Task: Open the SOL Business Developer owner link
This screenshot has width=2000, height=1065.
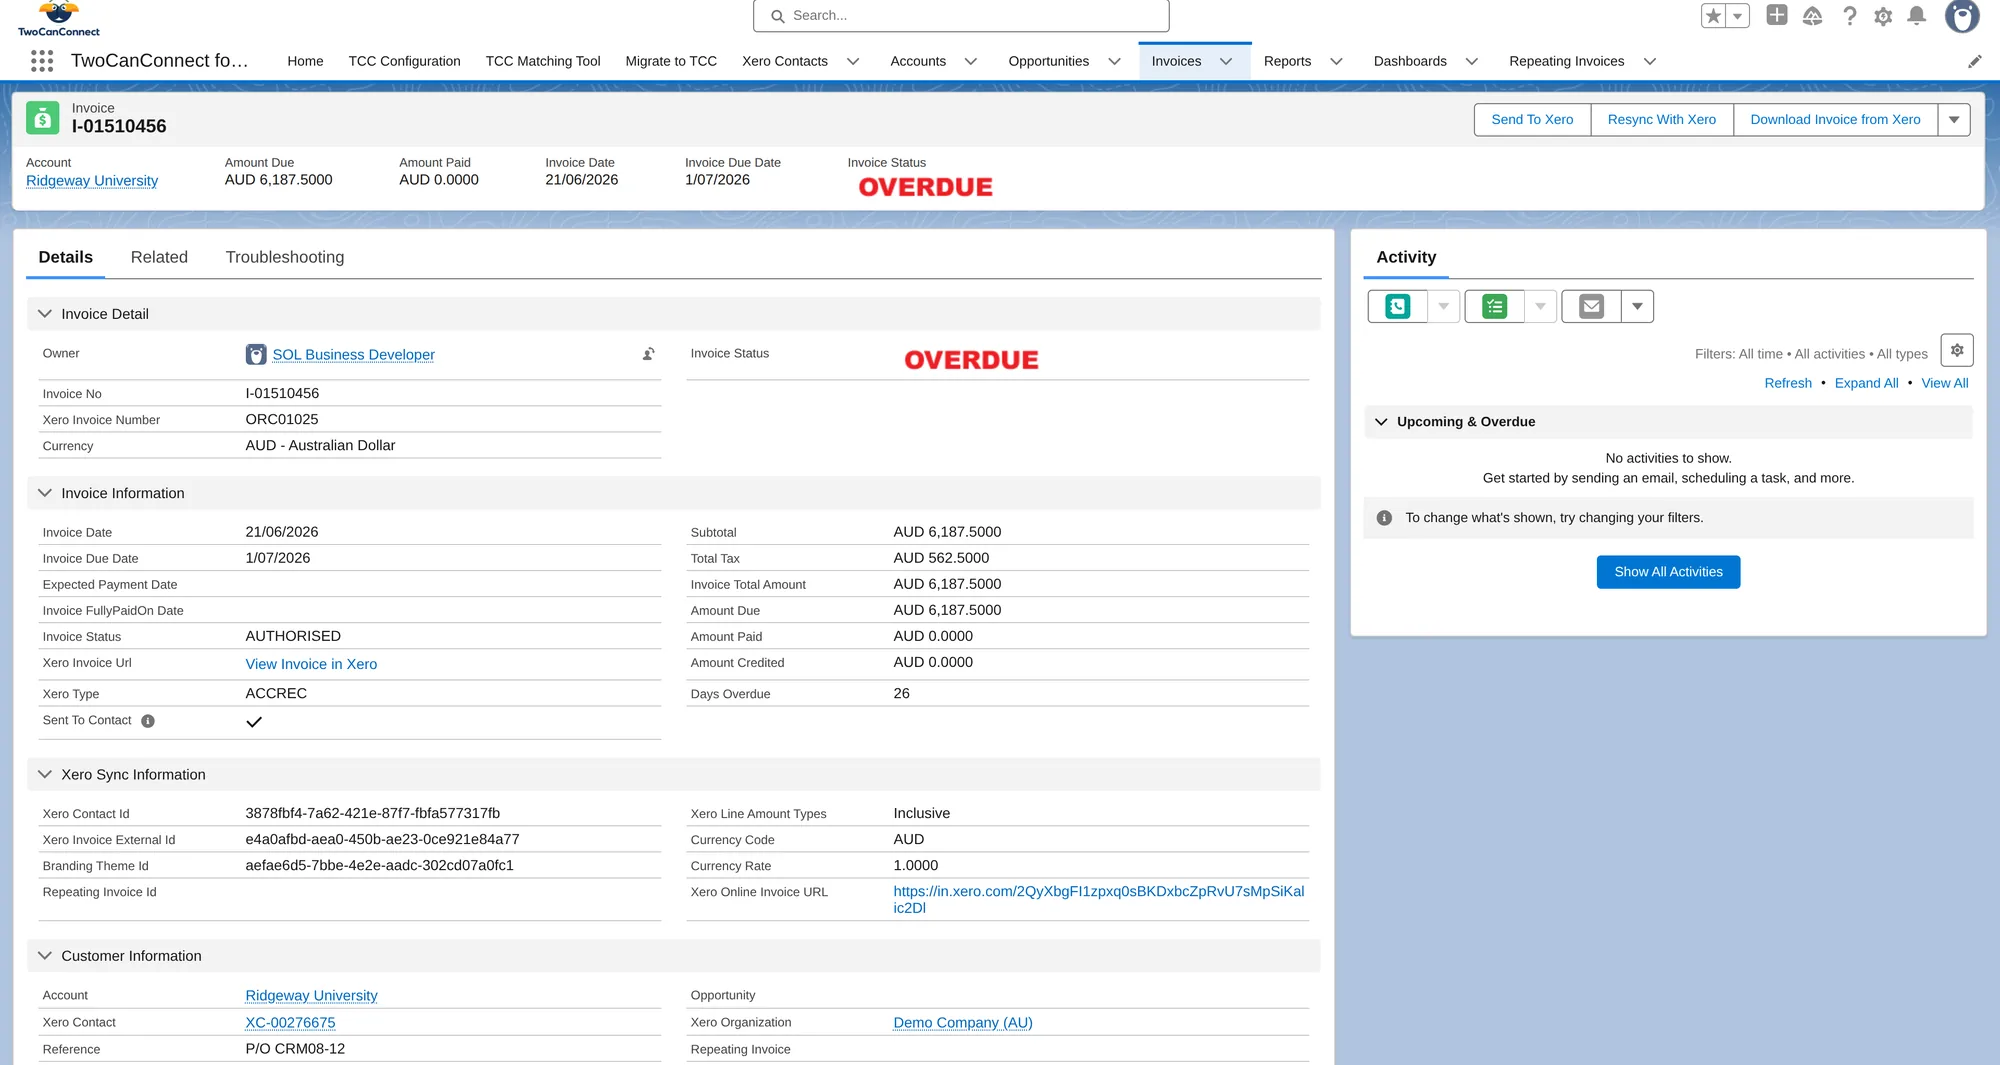Action: [x=353, y=355]
